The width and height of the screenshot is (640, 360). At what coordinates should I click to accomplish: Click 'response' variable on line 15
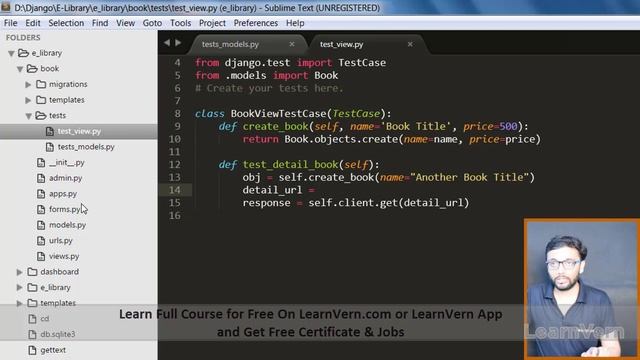pyautogui.click(x=266, y=203)
